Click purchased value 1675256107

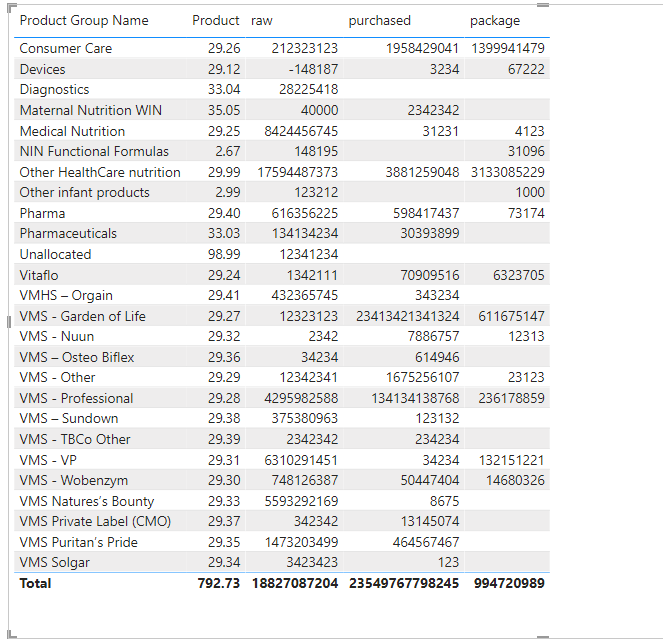(422, 377)
